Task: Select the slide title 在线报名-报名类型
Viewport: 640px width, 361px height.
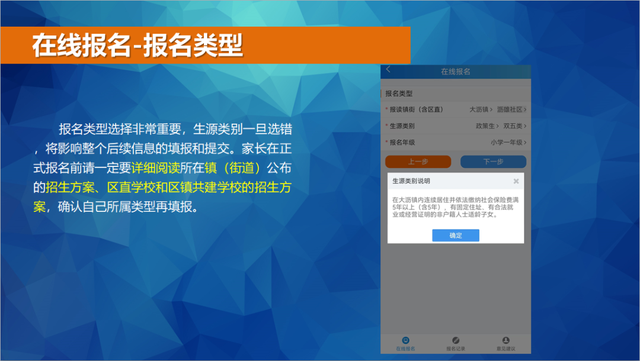Action: point(138,45)
